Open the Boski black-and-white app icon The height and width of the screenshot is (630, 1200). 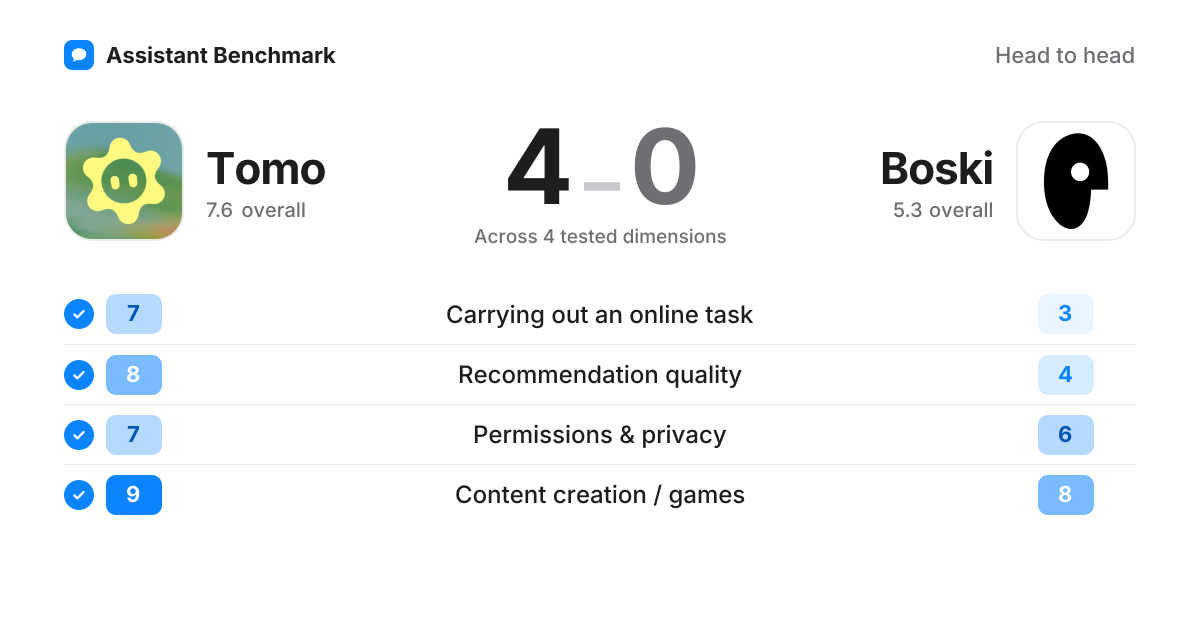1076,181
